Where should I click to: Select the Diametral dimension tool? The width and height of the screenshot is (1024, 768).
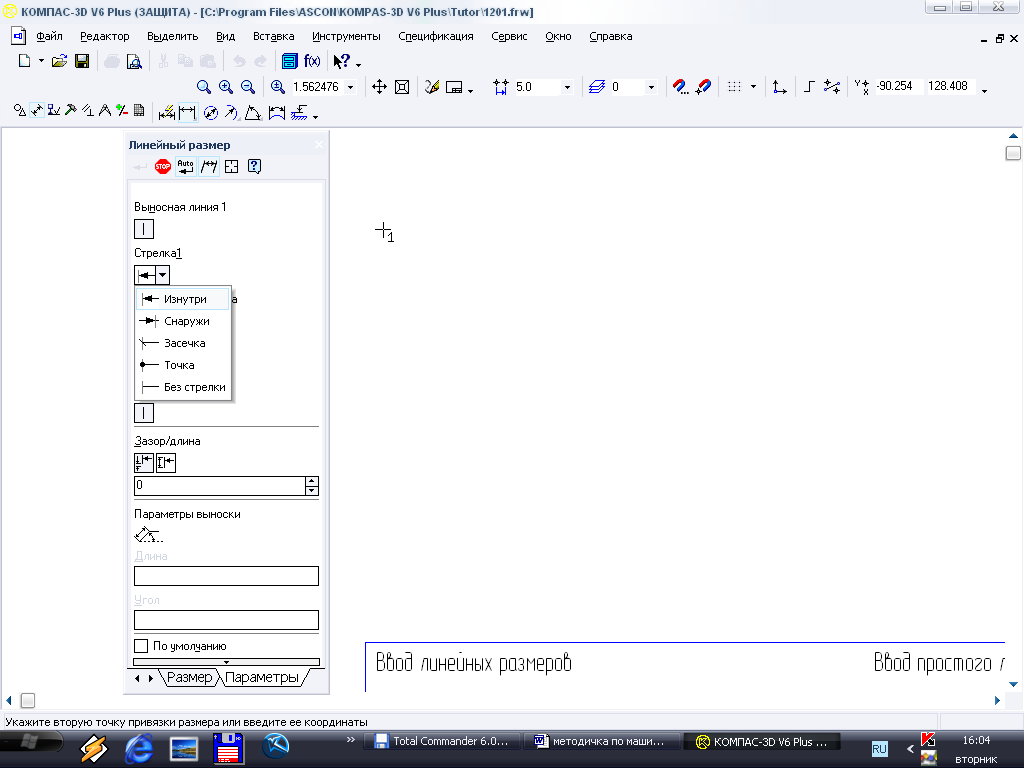pos(211,113)
